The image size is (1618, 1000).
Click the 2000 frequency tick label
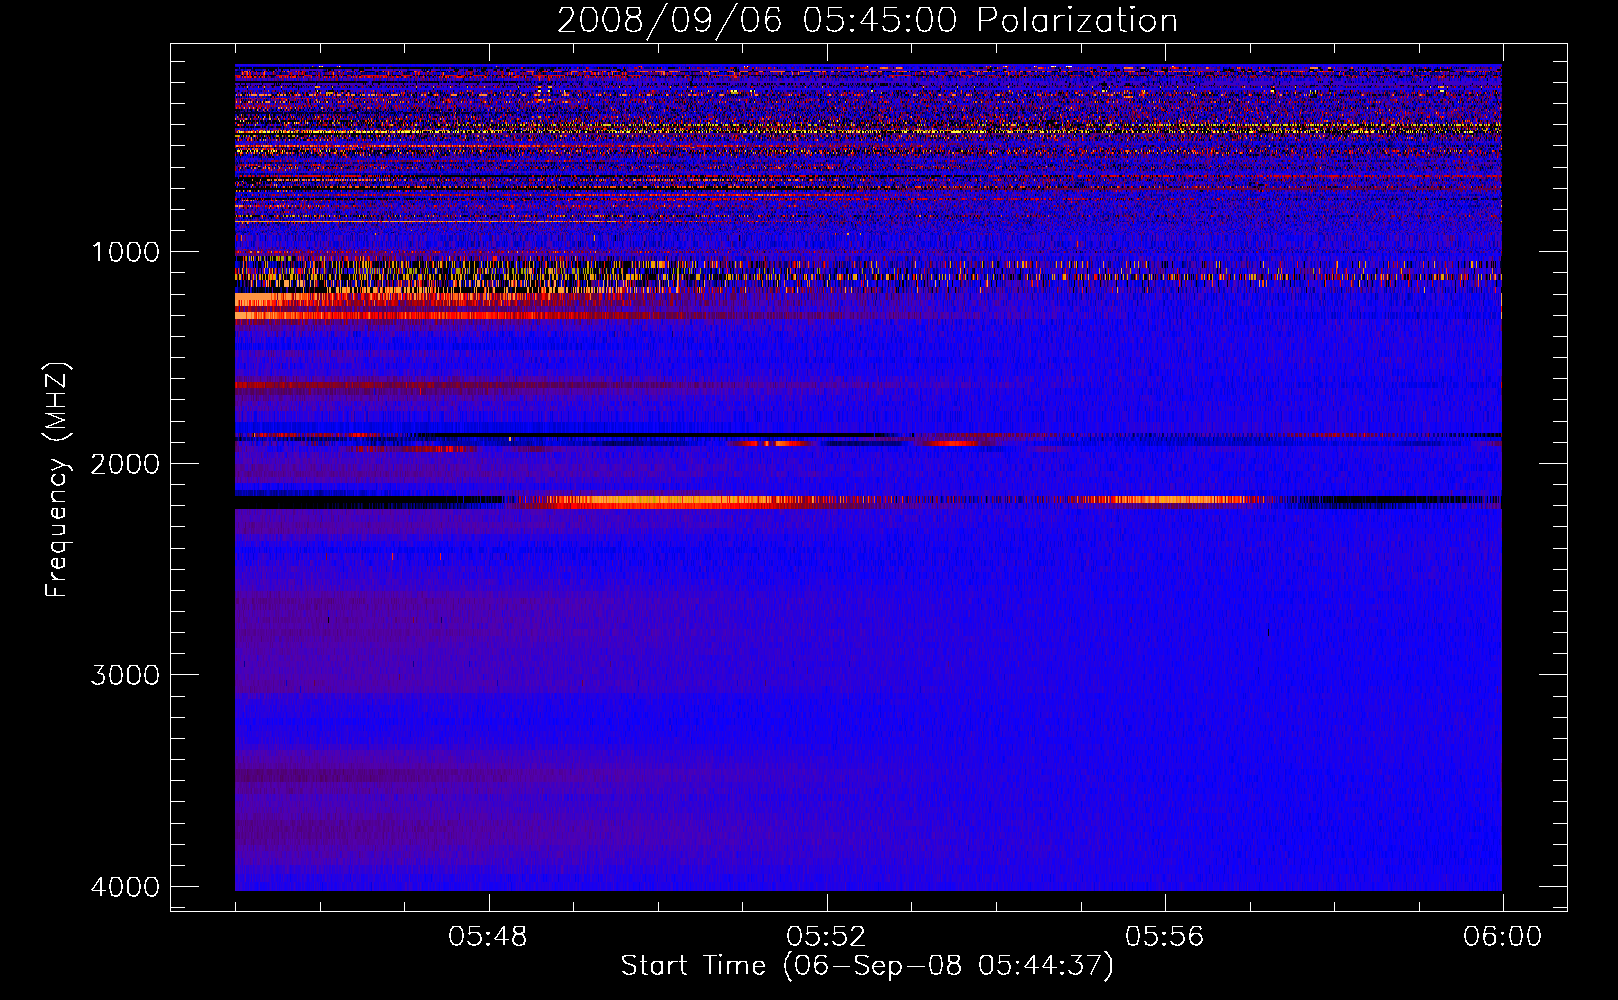125,463
